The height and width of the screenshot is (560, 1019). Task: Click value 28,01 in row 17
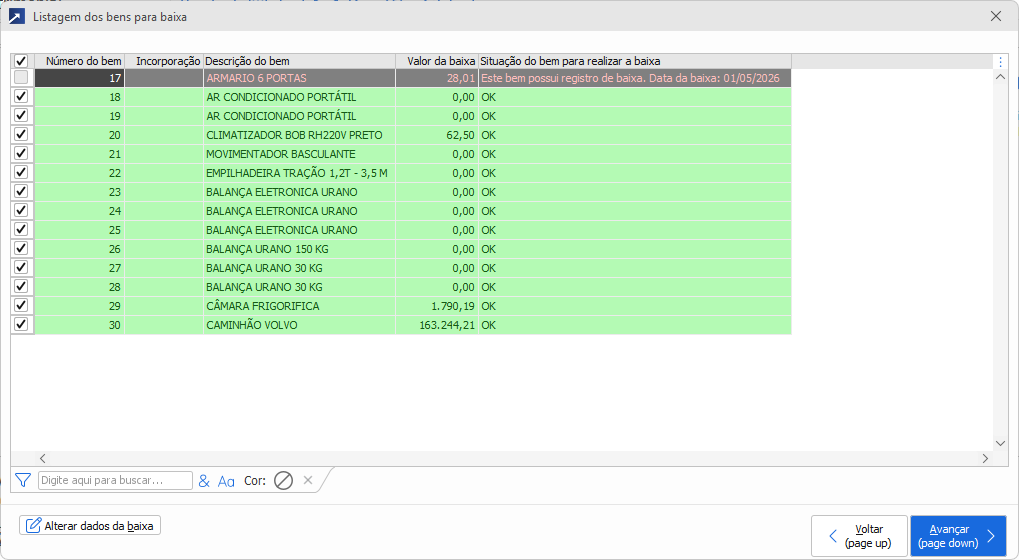pos(437,78)
